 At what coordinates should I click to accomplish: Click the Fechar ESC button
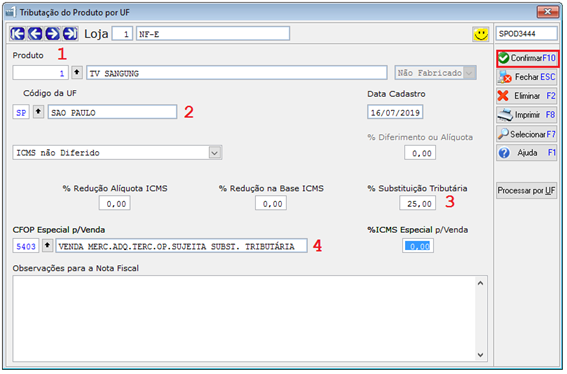tap(526, 77)
